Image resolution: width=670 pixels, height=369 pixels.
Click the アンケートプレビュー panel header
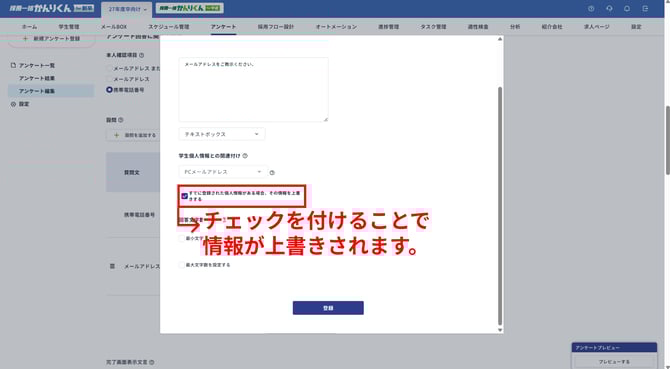(x=614, y=348)
